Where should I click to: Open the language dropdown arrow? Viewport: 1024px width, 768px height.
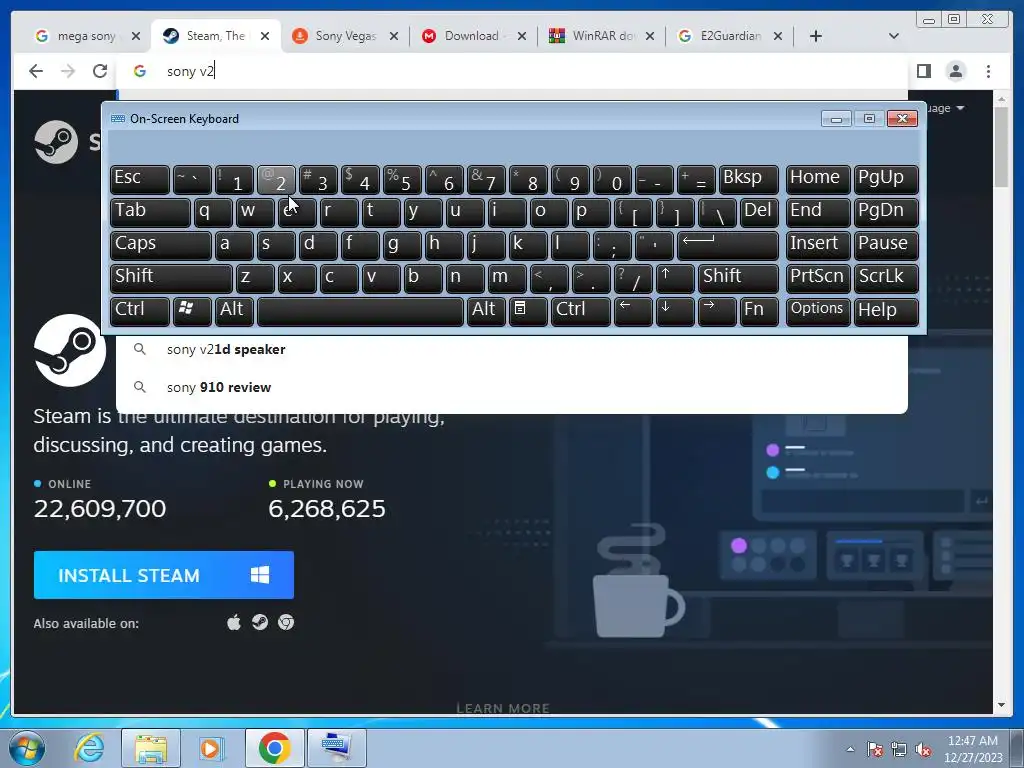[x=960, y=108]
